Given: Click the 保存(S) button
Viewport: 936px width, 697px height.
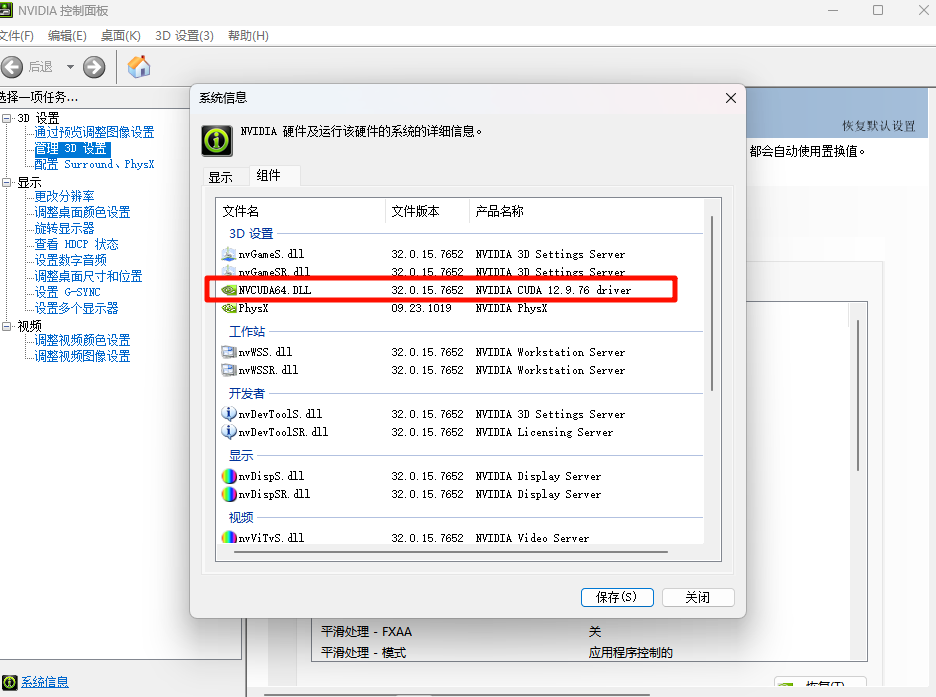Looking at the screenshot, I should (x=617, y=597).
